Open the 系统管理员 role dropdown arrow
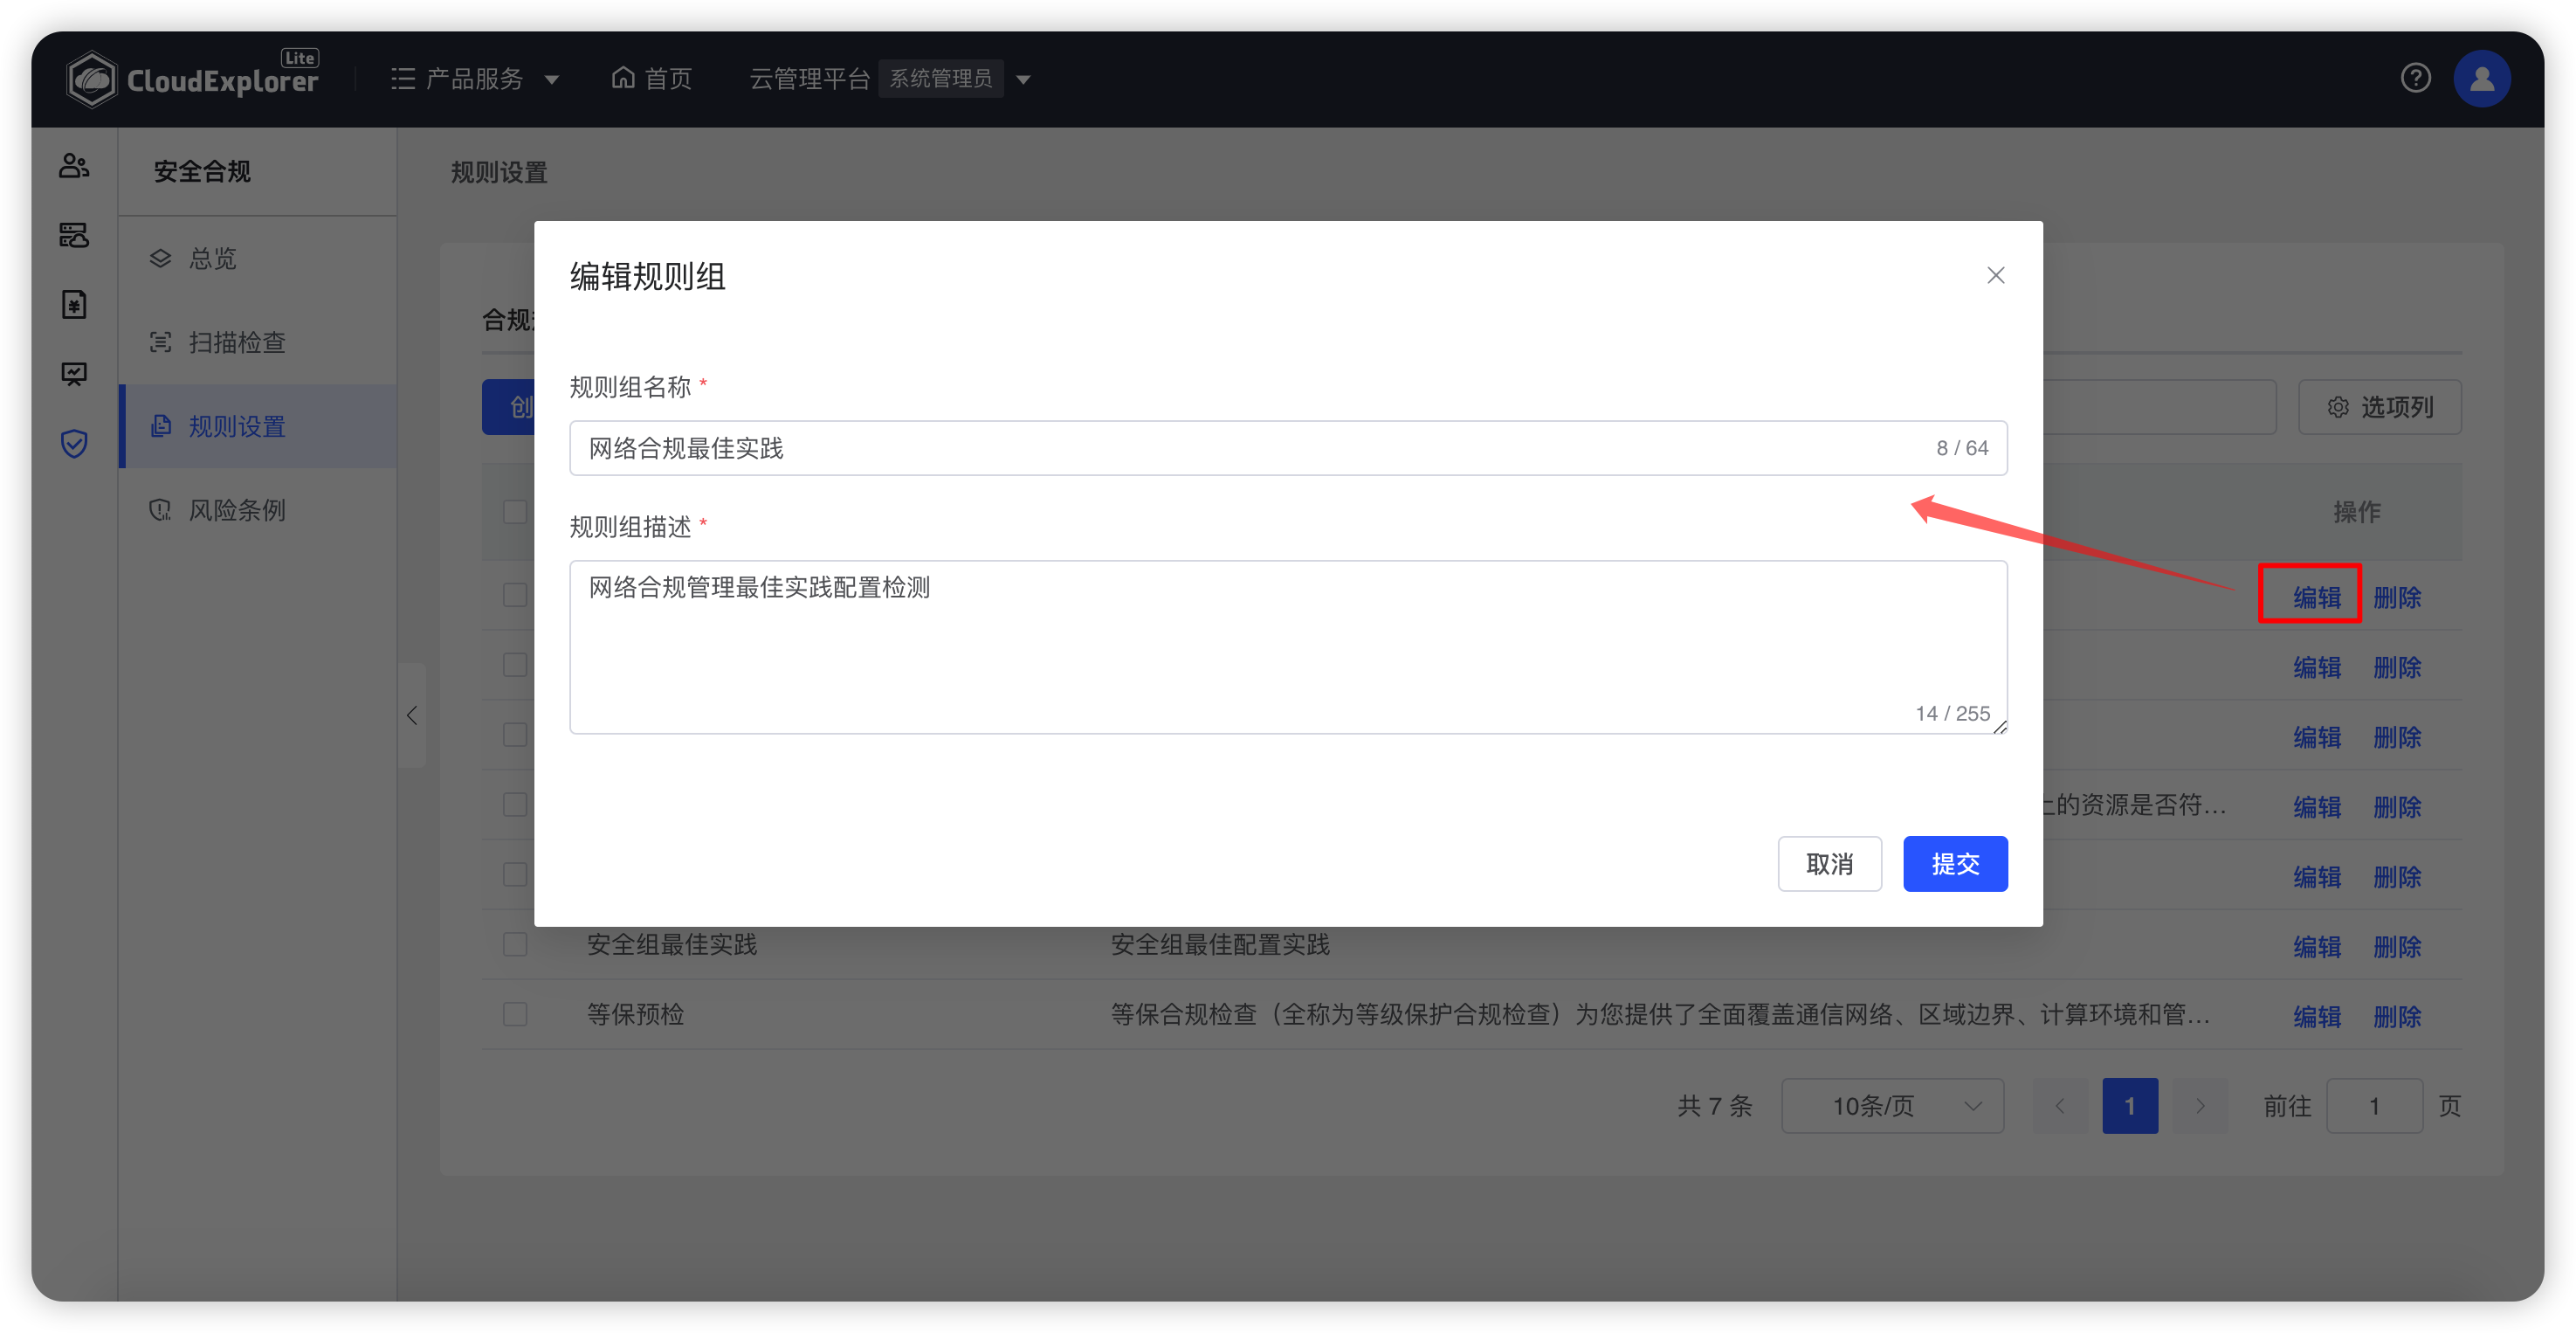 1023,79
